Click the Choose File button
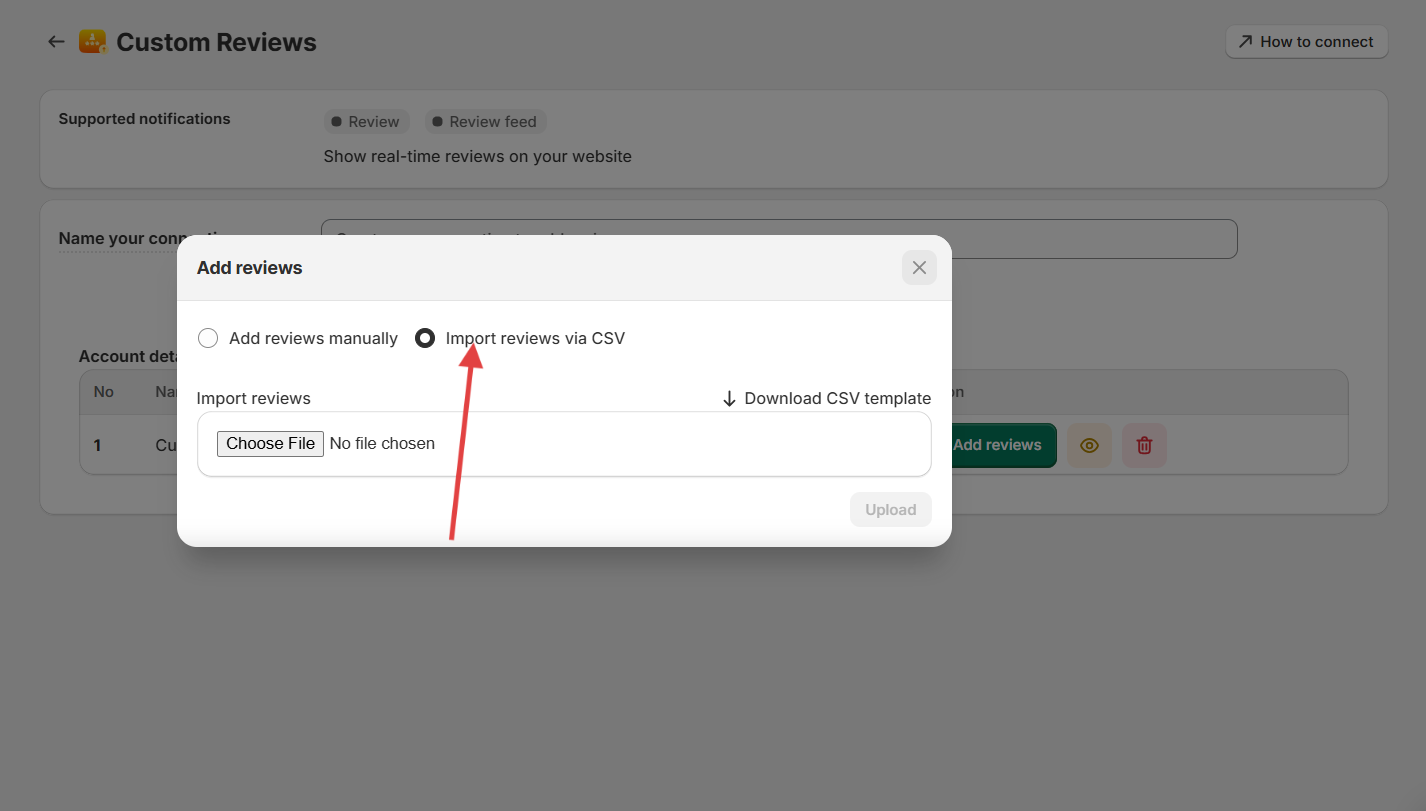Screen dimensions: 1426x811 [x=270, y=444]
